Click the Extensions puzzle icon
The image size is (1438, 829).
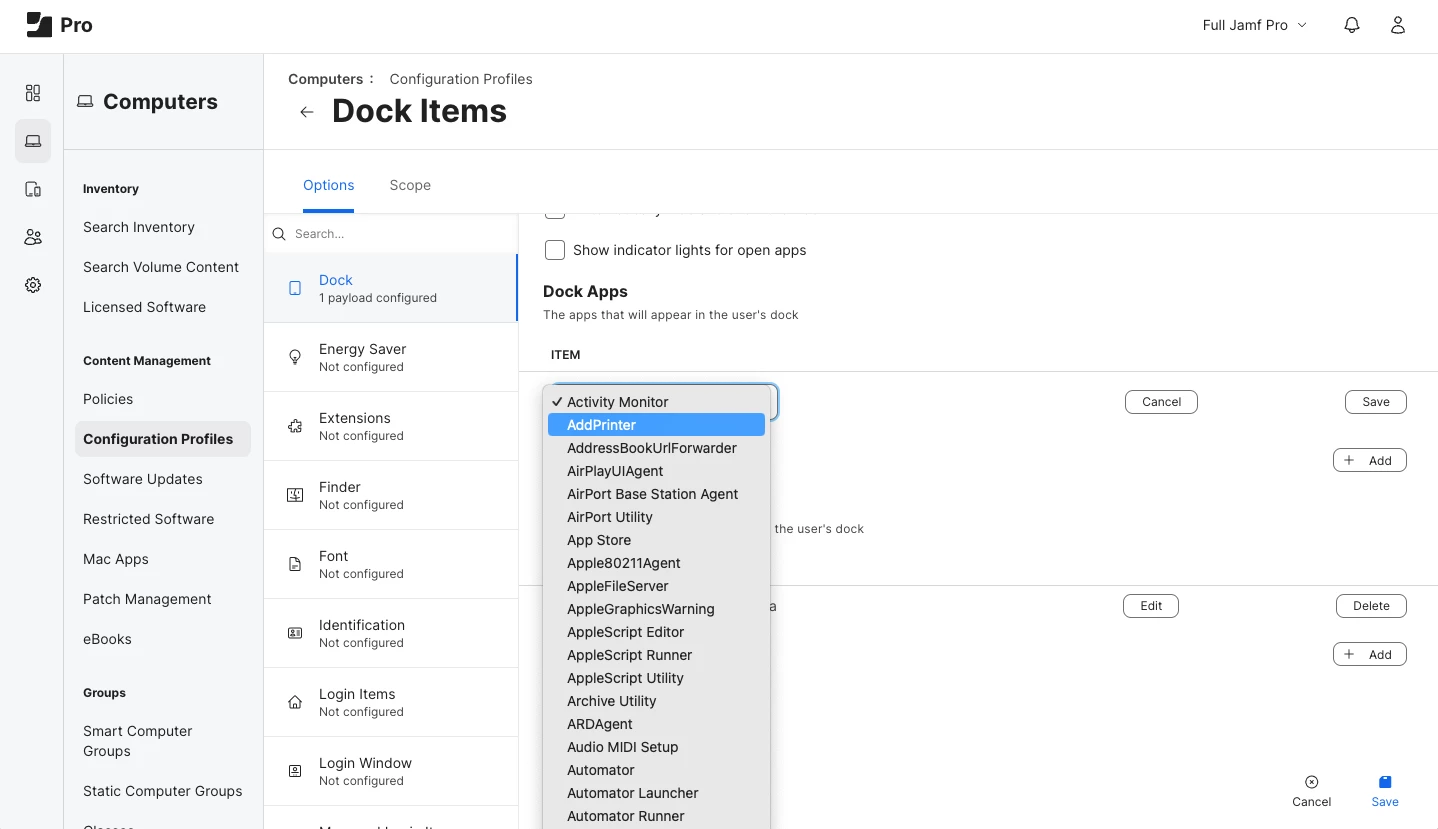click(295, 426)
